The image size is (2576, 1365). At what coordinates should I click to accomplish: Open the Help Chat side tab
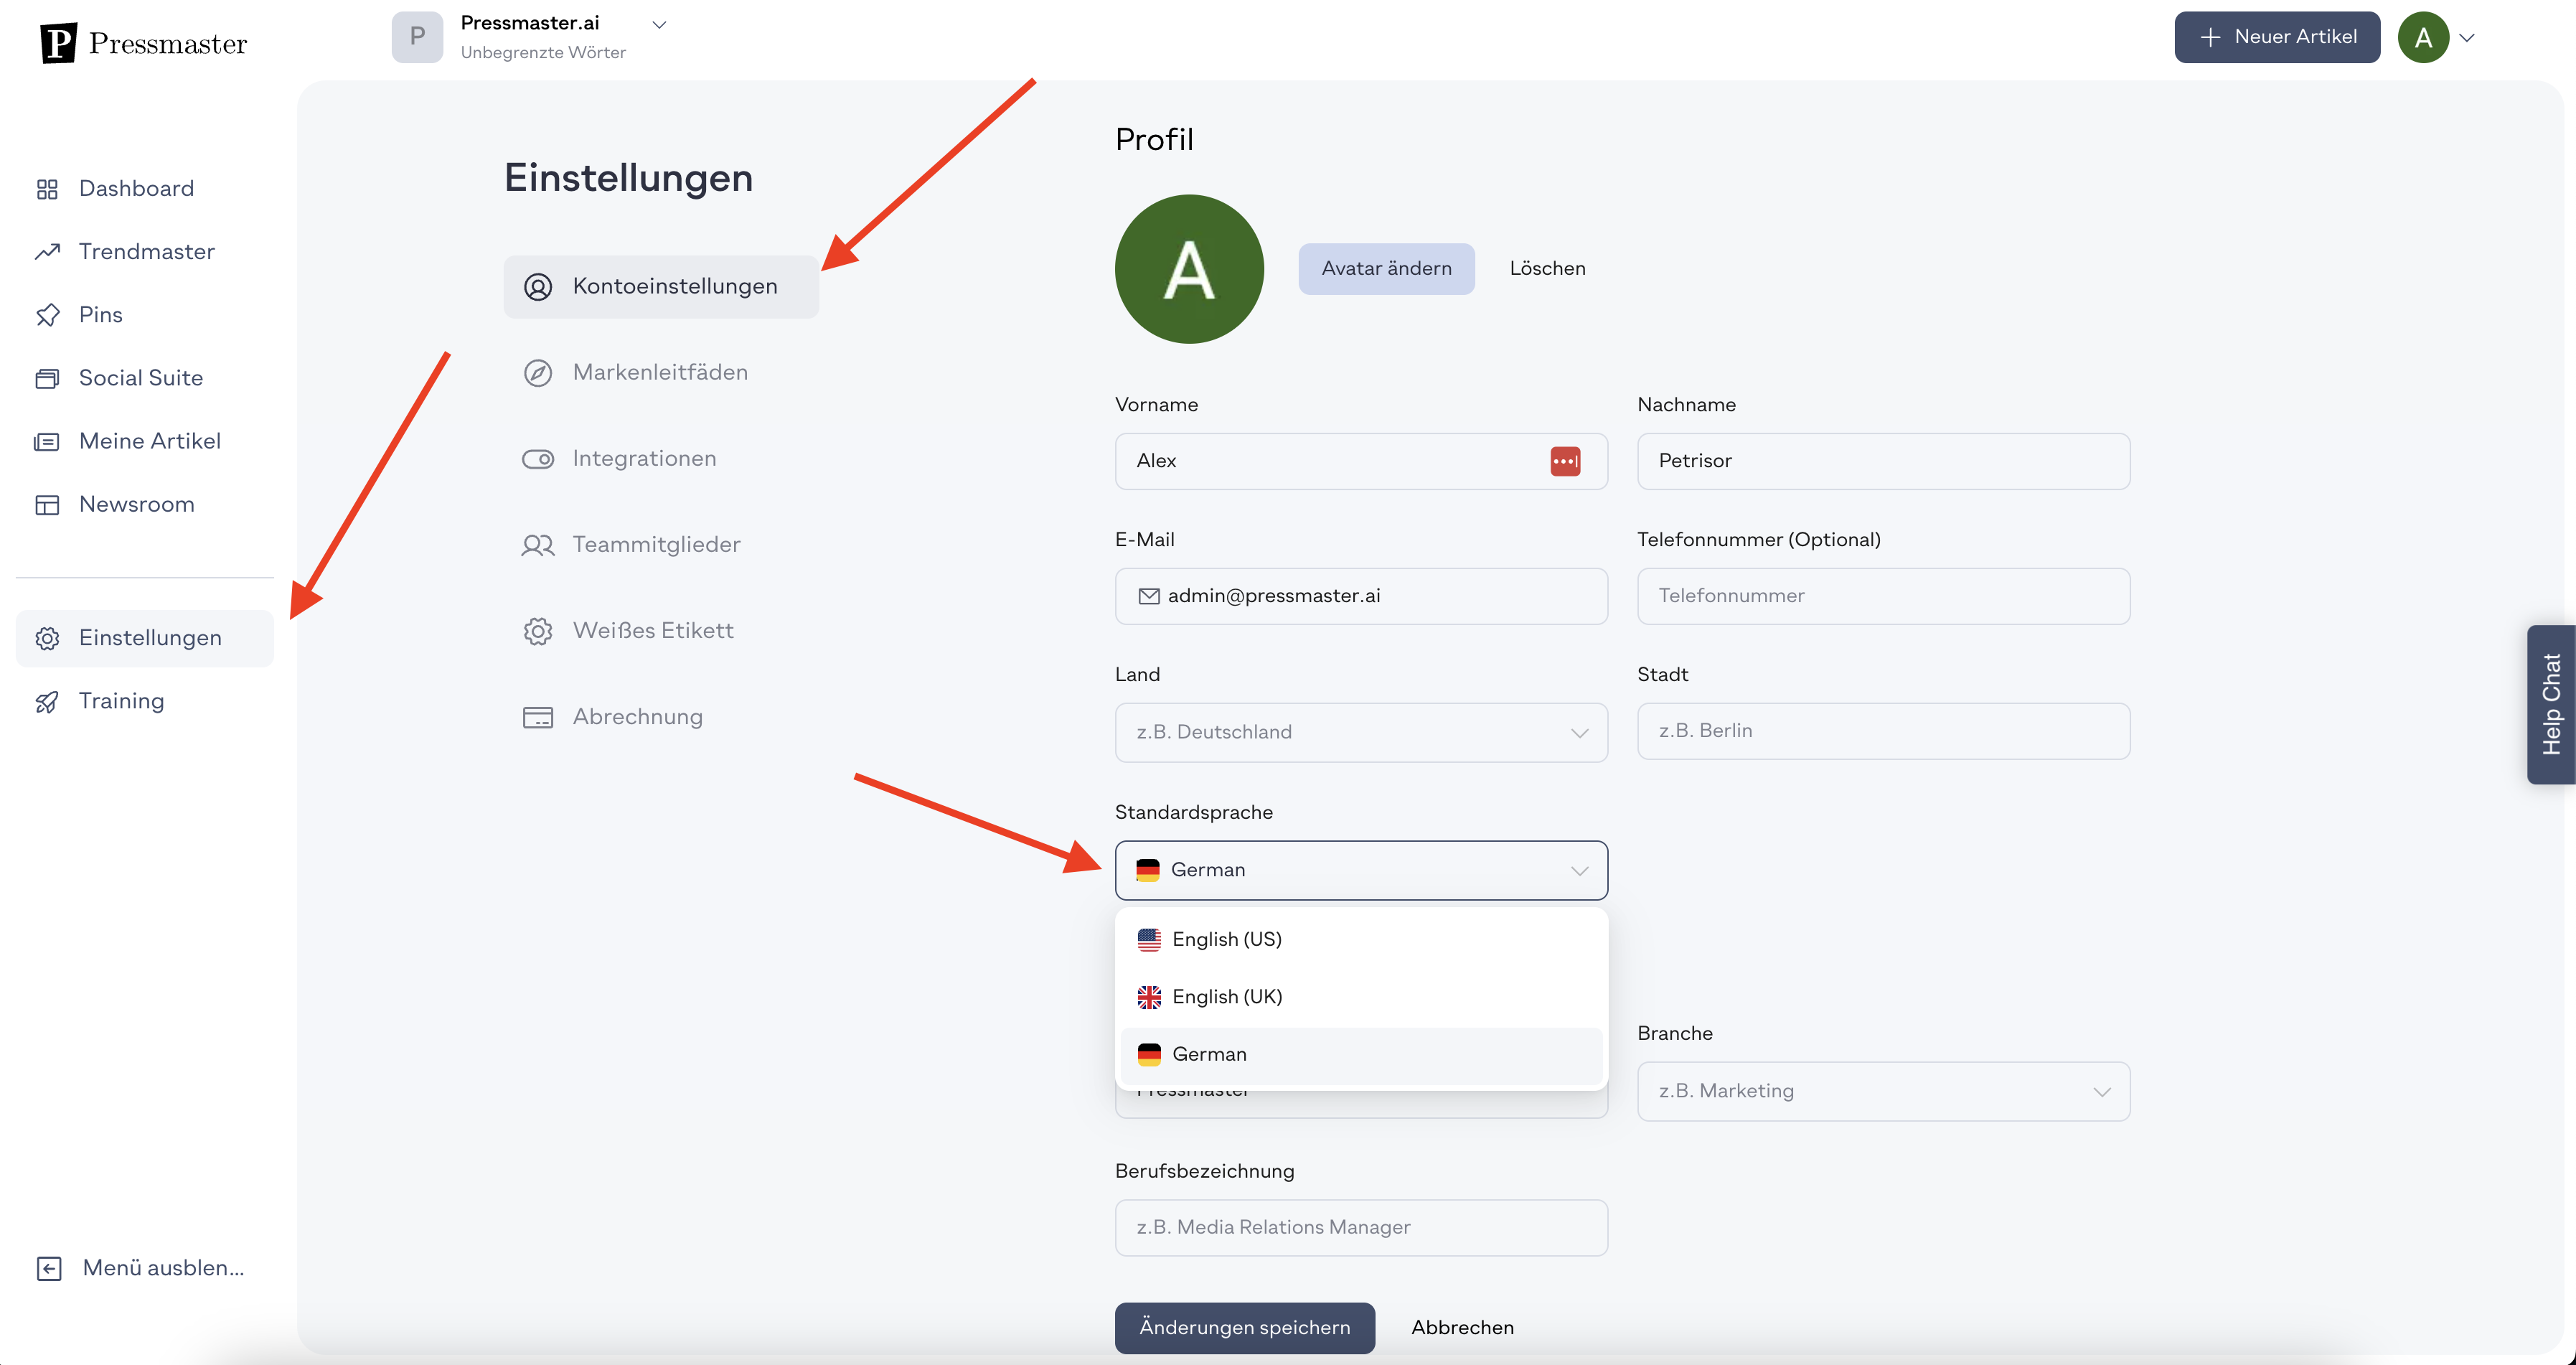[2551, 705]
